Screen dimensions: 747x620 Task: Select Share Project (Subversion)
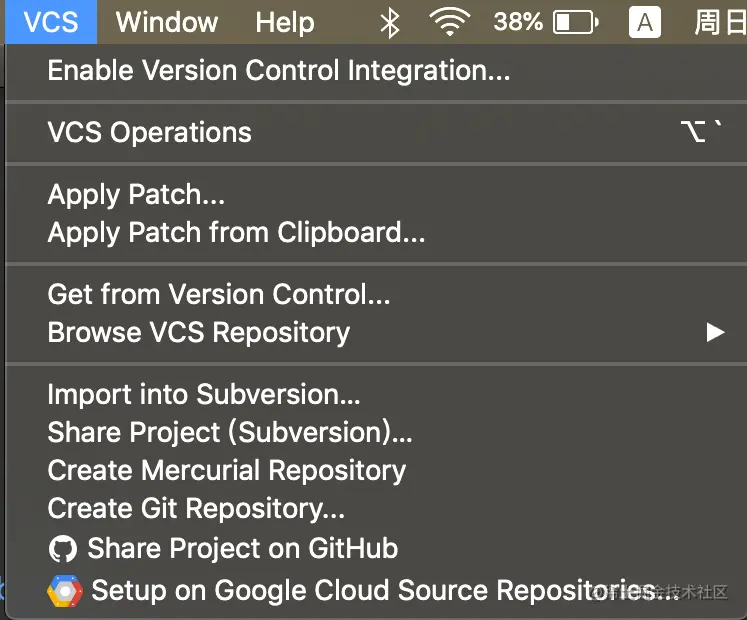(230, 432)
